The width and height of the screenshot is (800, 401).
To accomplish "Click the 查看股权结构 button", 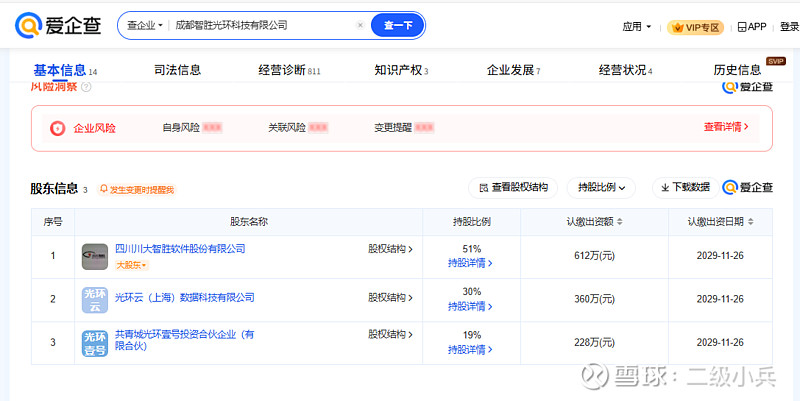I will point(513,188).
